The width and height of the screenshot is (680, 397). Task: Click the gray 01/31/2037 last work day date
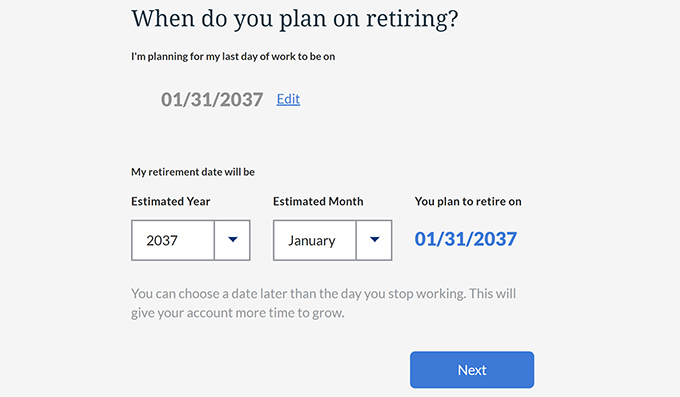coord(212,99)
